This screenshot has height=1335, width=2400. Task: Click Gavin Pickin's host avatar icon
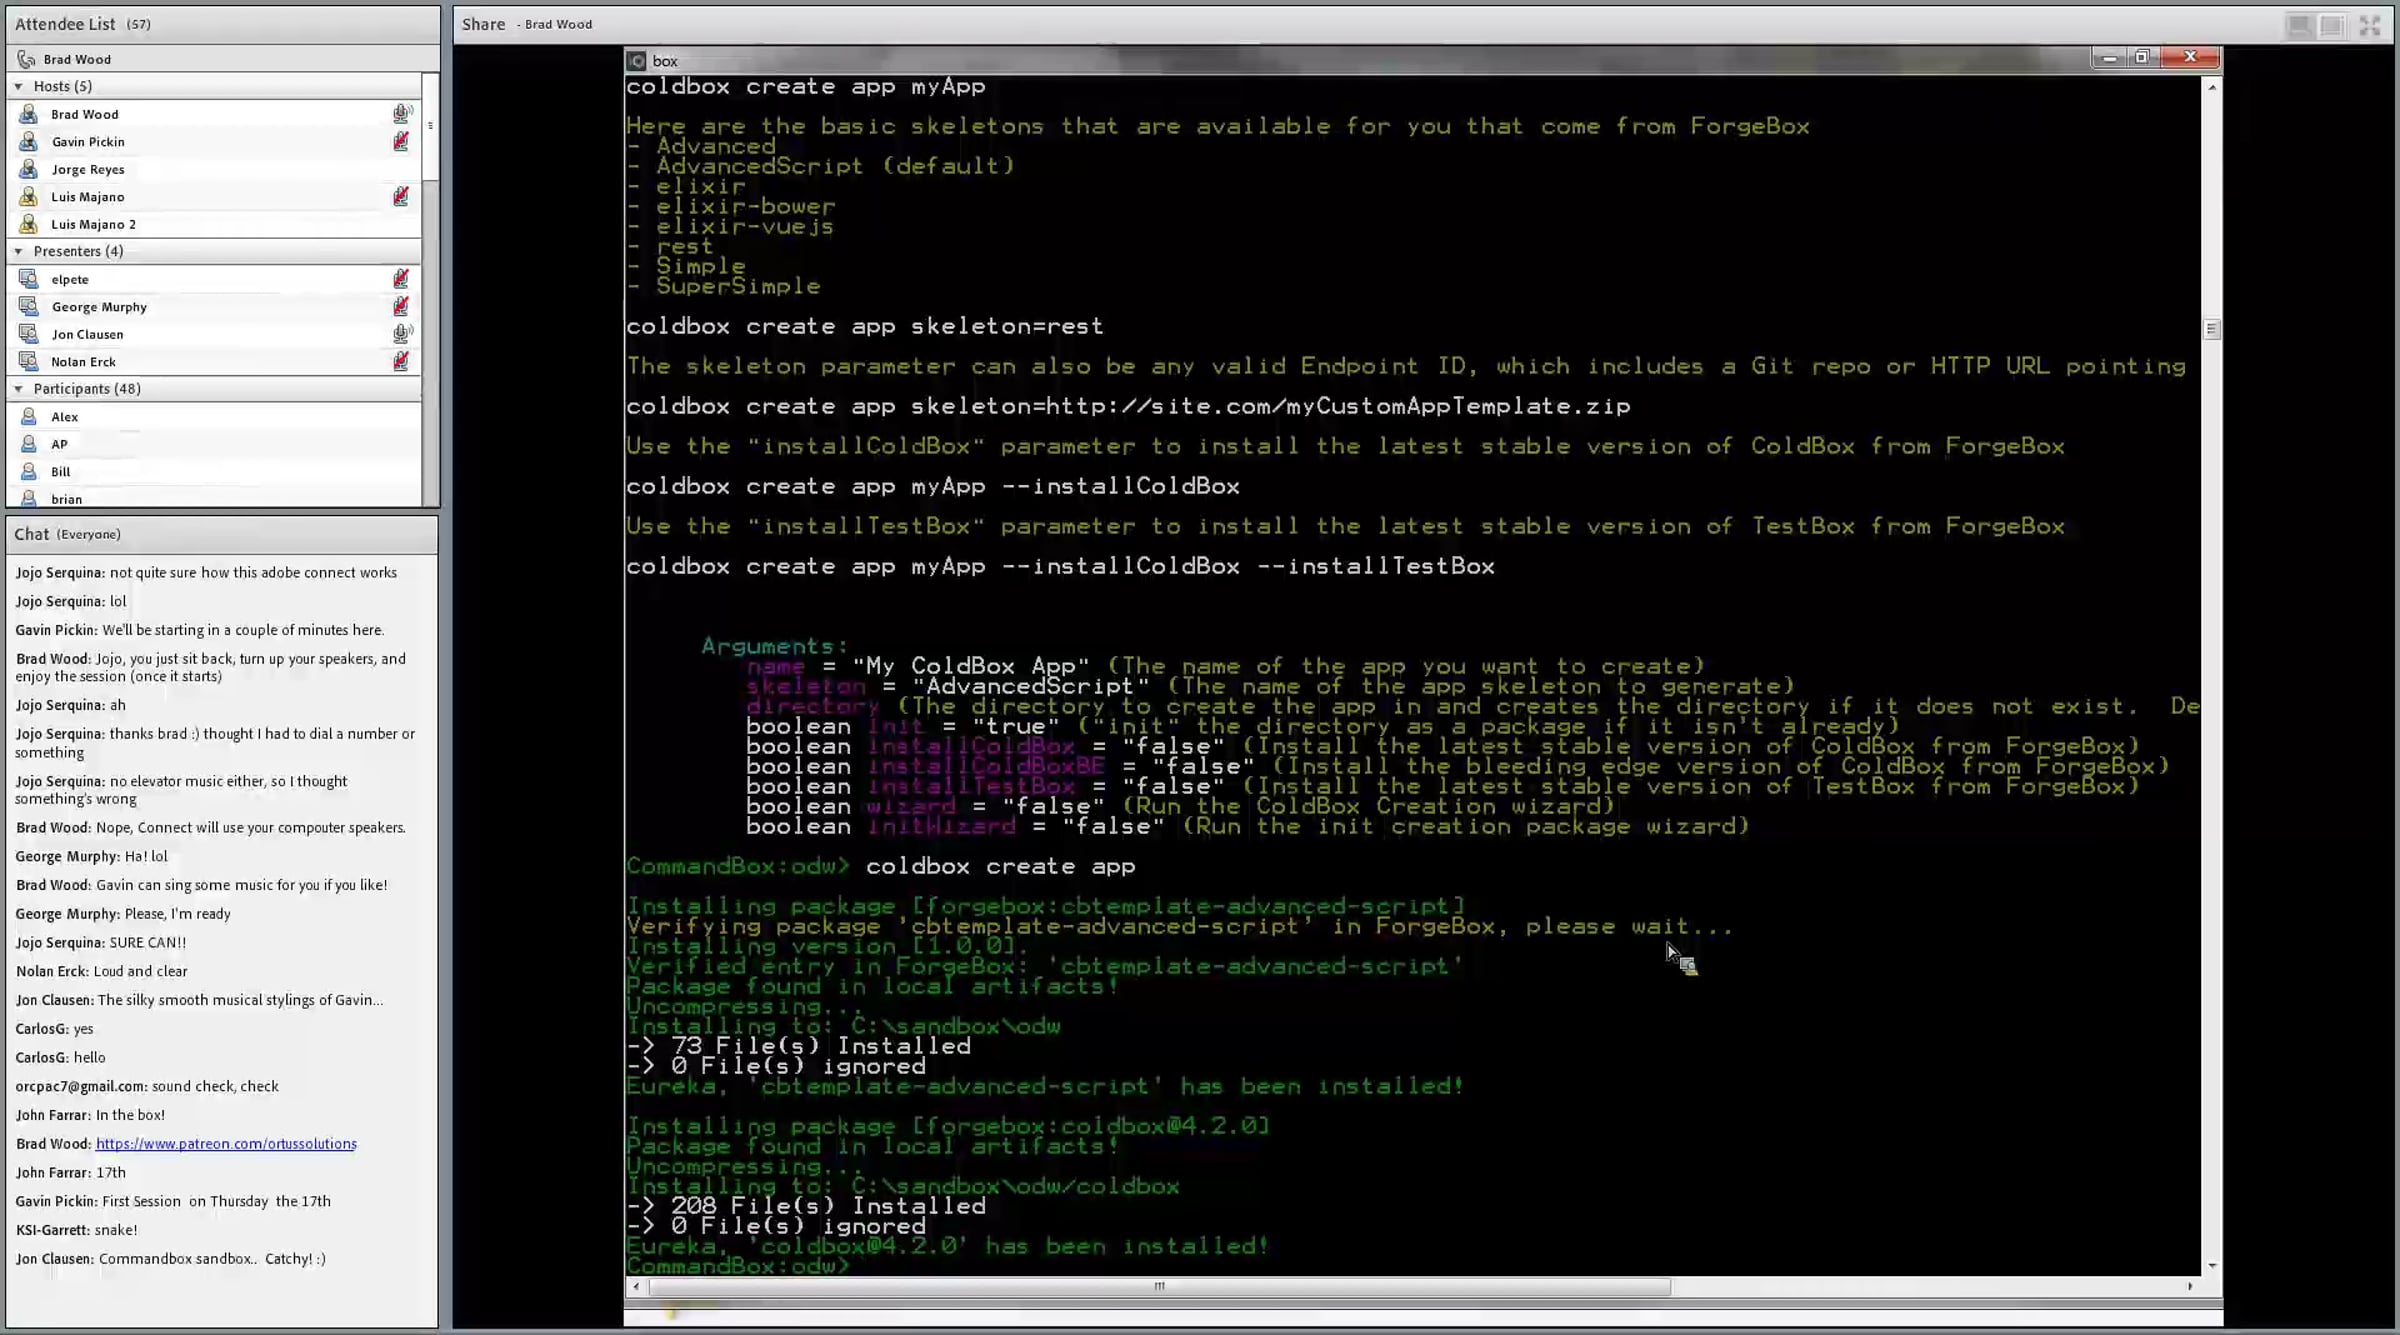(29, 142)
